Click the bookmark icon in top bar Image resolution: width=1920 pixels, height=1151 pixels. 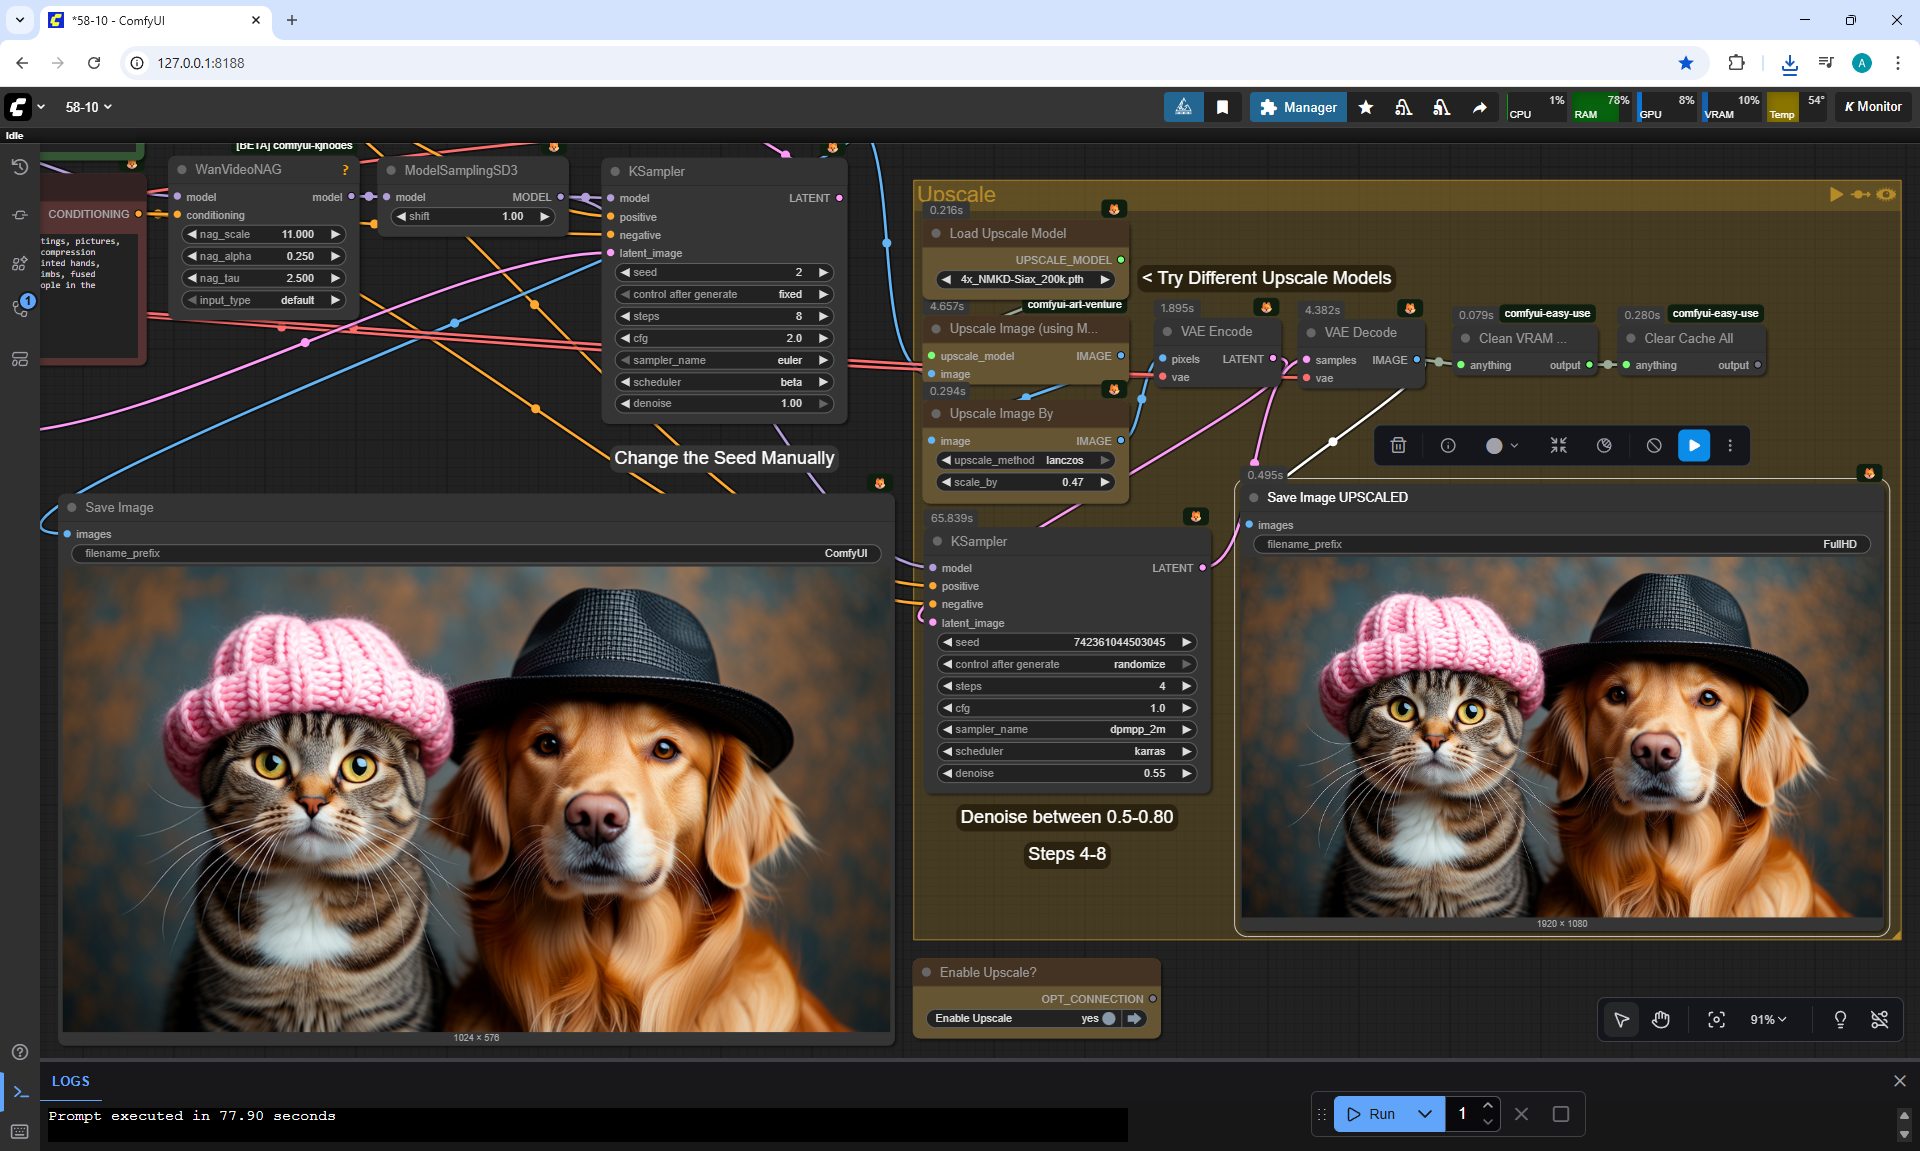coord(1222,107)
